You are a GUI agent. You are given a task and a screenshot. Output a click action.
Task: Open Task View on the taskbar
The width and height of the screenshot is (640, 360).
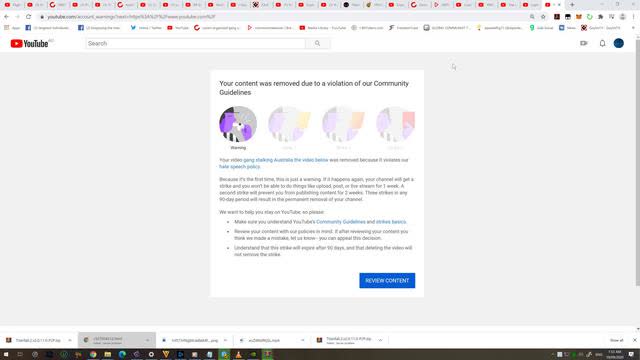20,354
